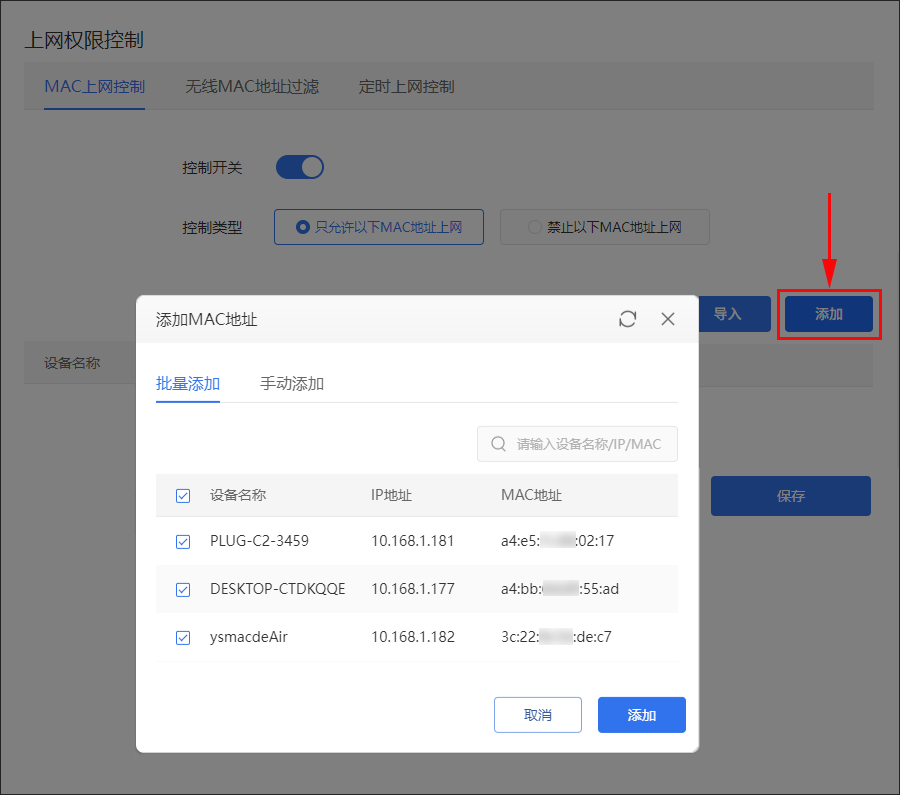
Task: Open the 无线MAC地址过滤 tab
Action: 252,87
